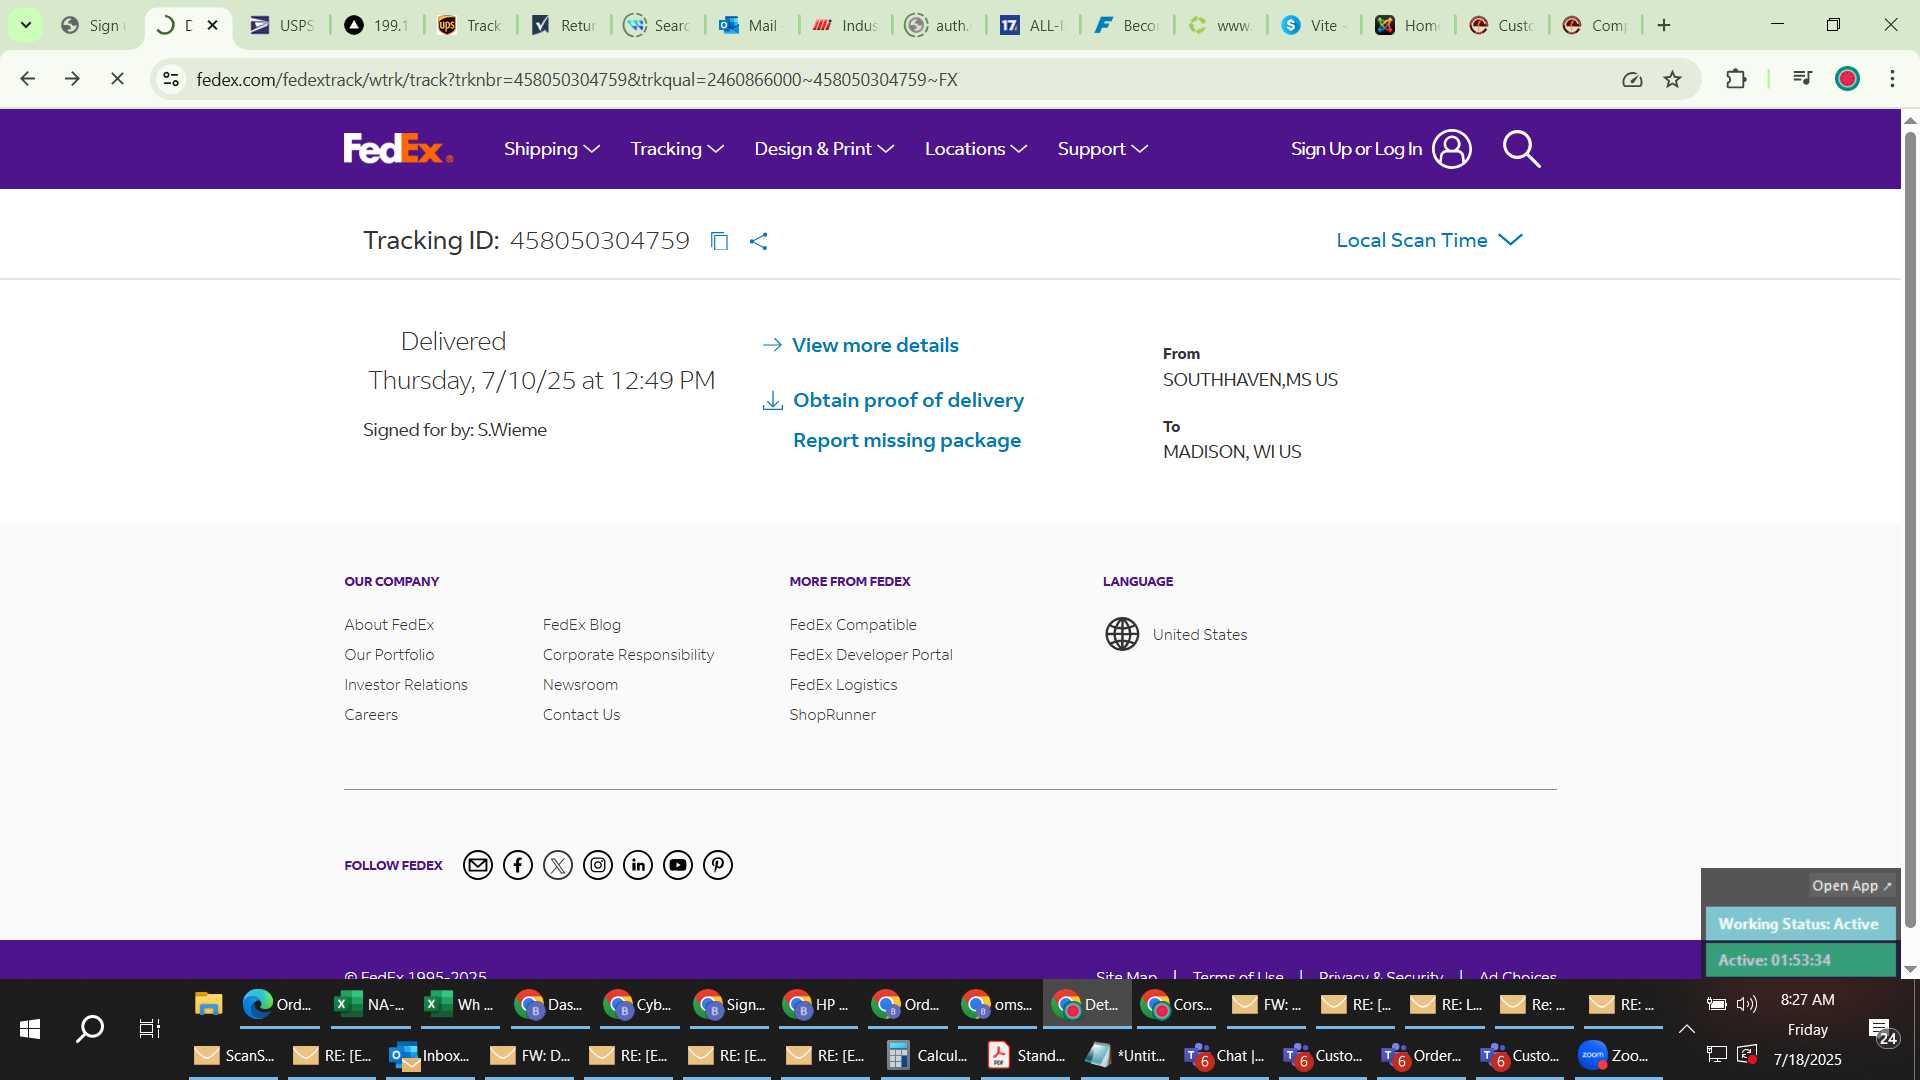The image size is (1920, 1080).
Task: Open ShopRunner footer link
Action: point(832,714)
